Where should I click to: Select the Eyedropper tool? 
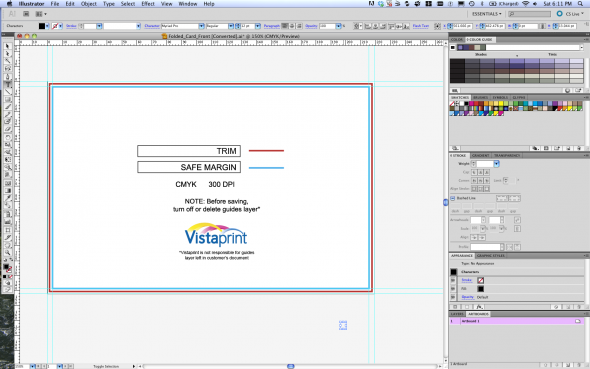[x=8, y=198]
